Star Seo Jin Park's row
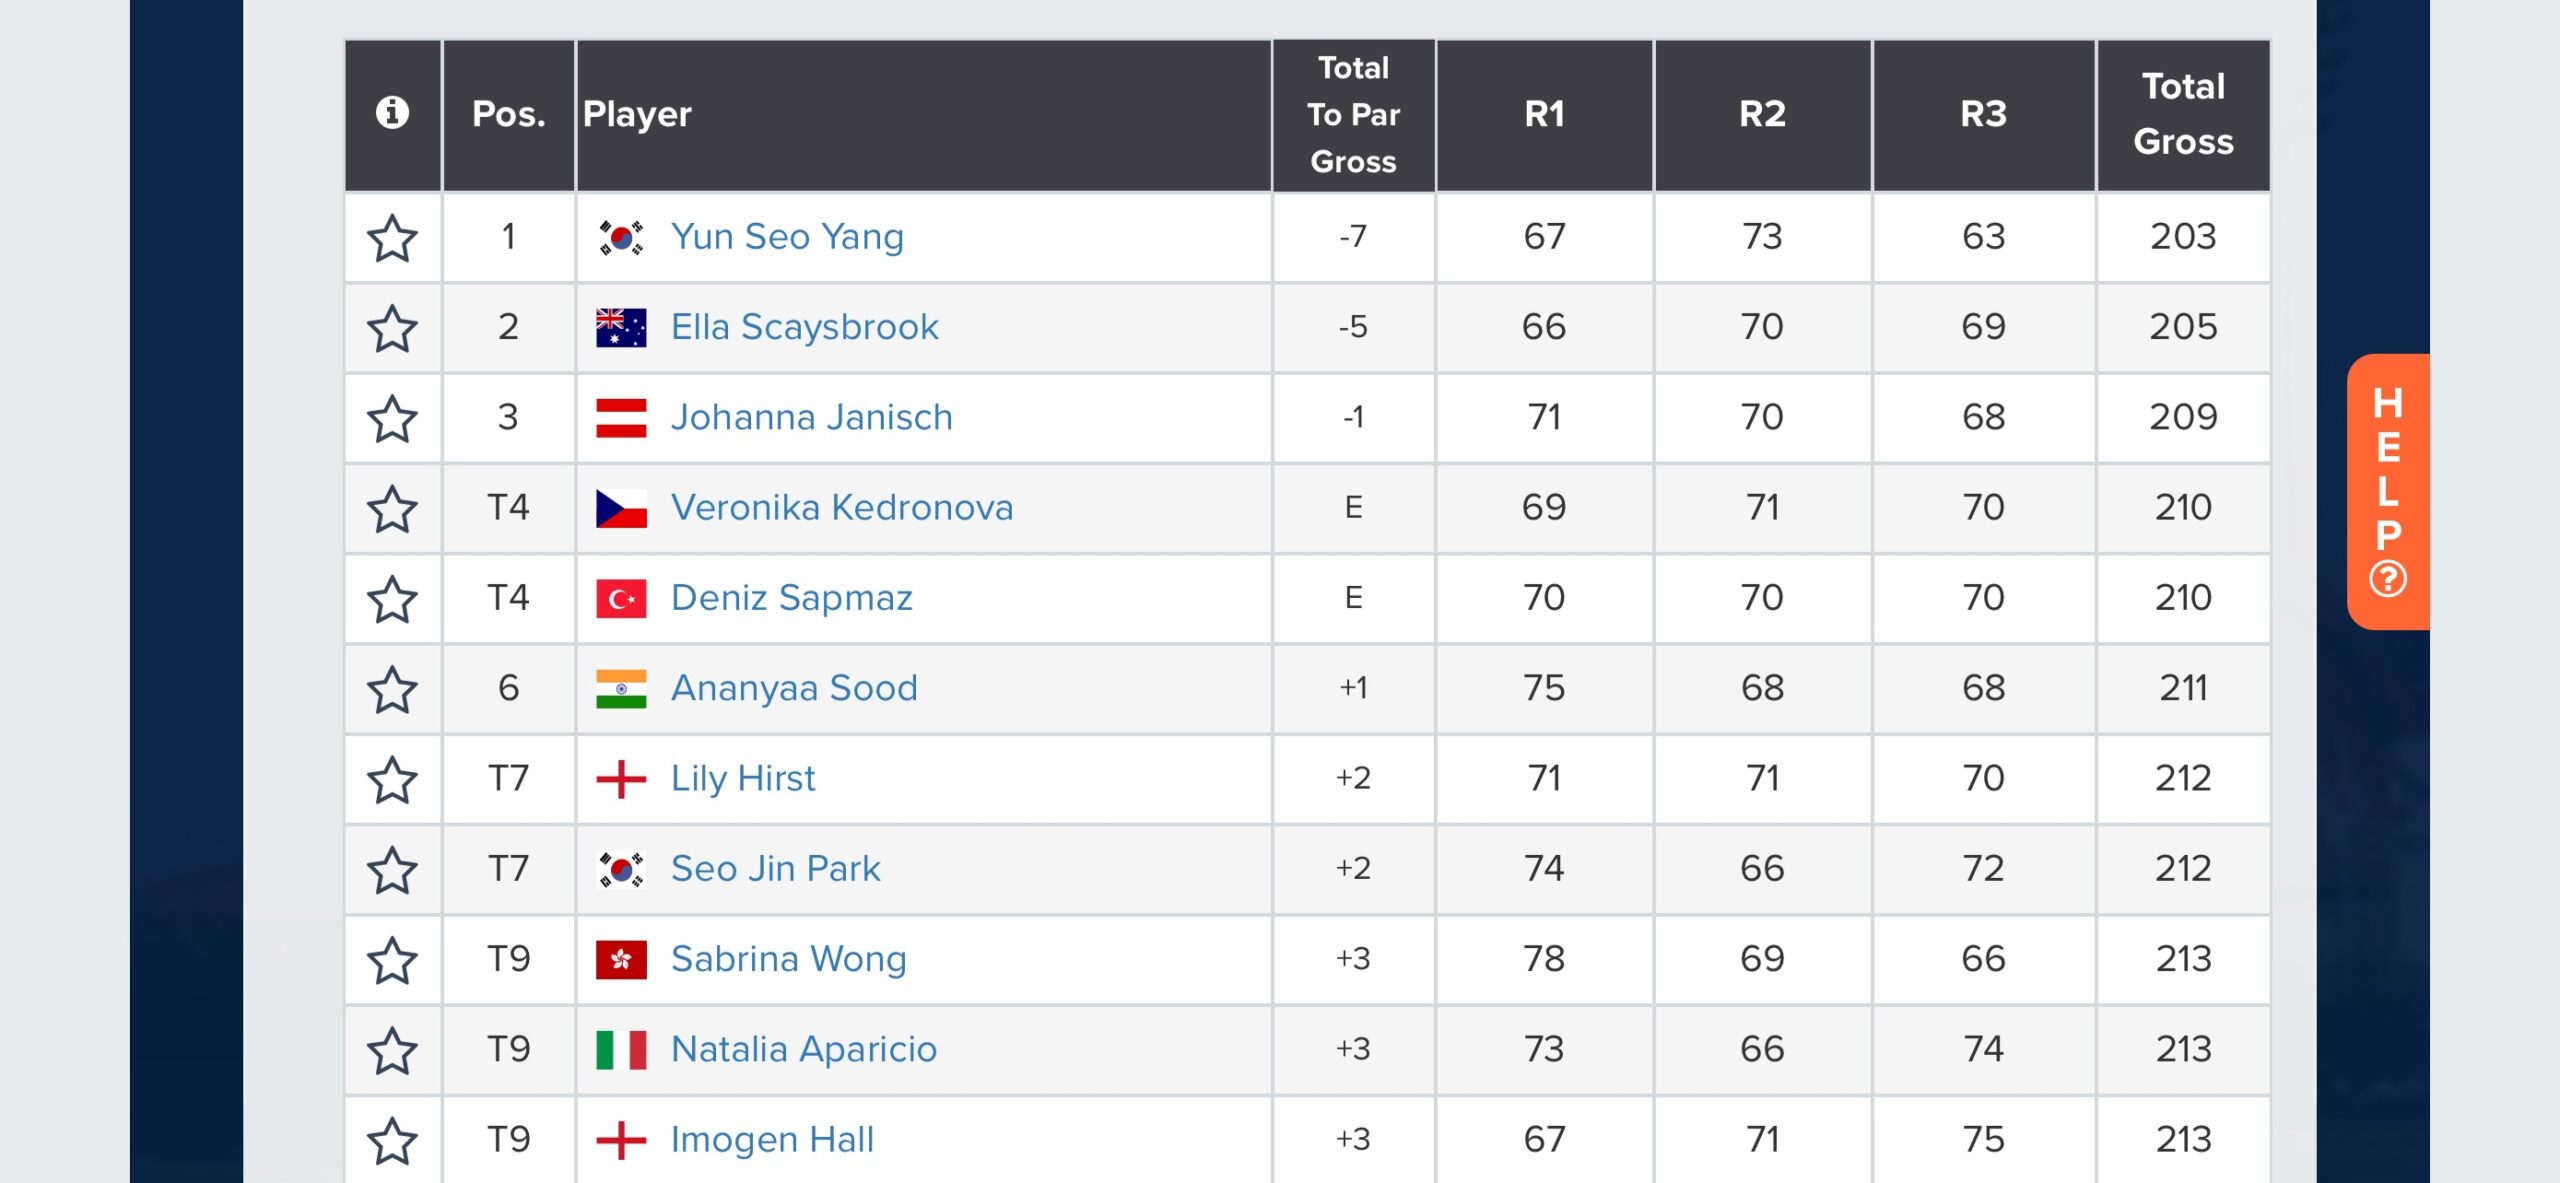The width and height of the screenshot is (2560, 1183). pos(392,870)
